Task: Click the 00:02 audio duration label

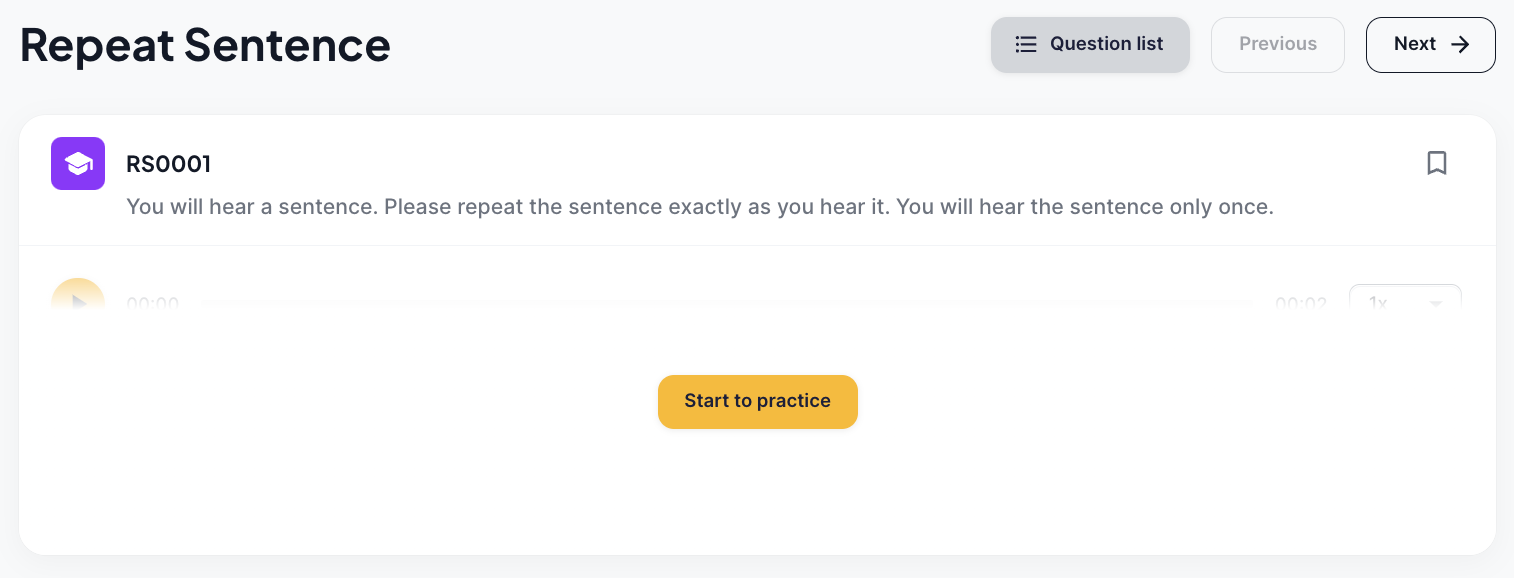Action: [1301, 303]
